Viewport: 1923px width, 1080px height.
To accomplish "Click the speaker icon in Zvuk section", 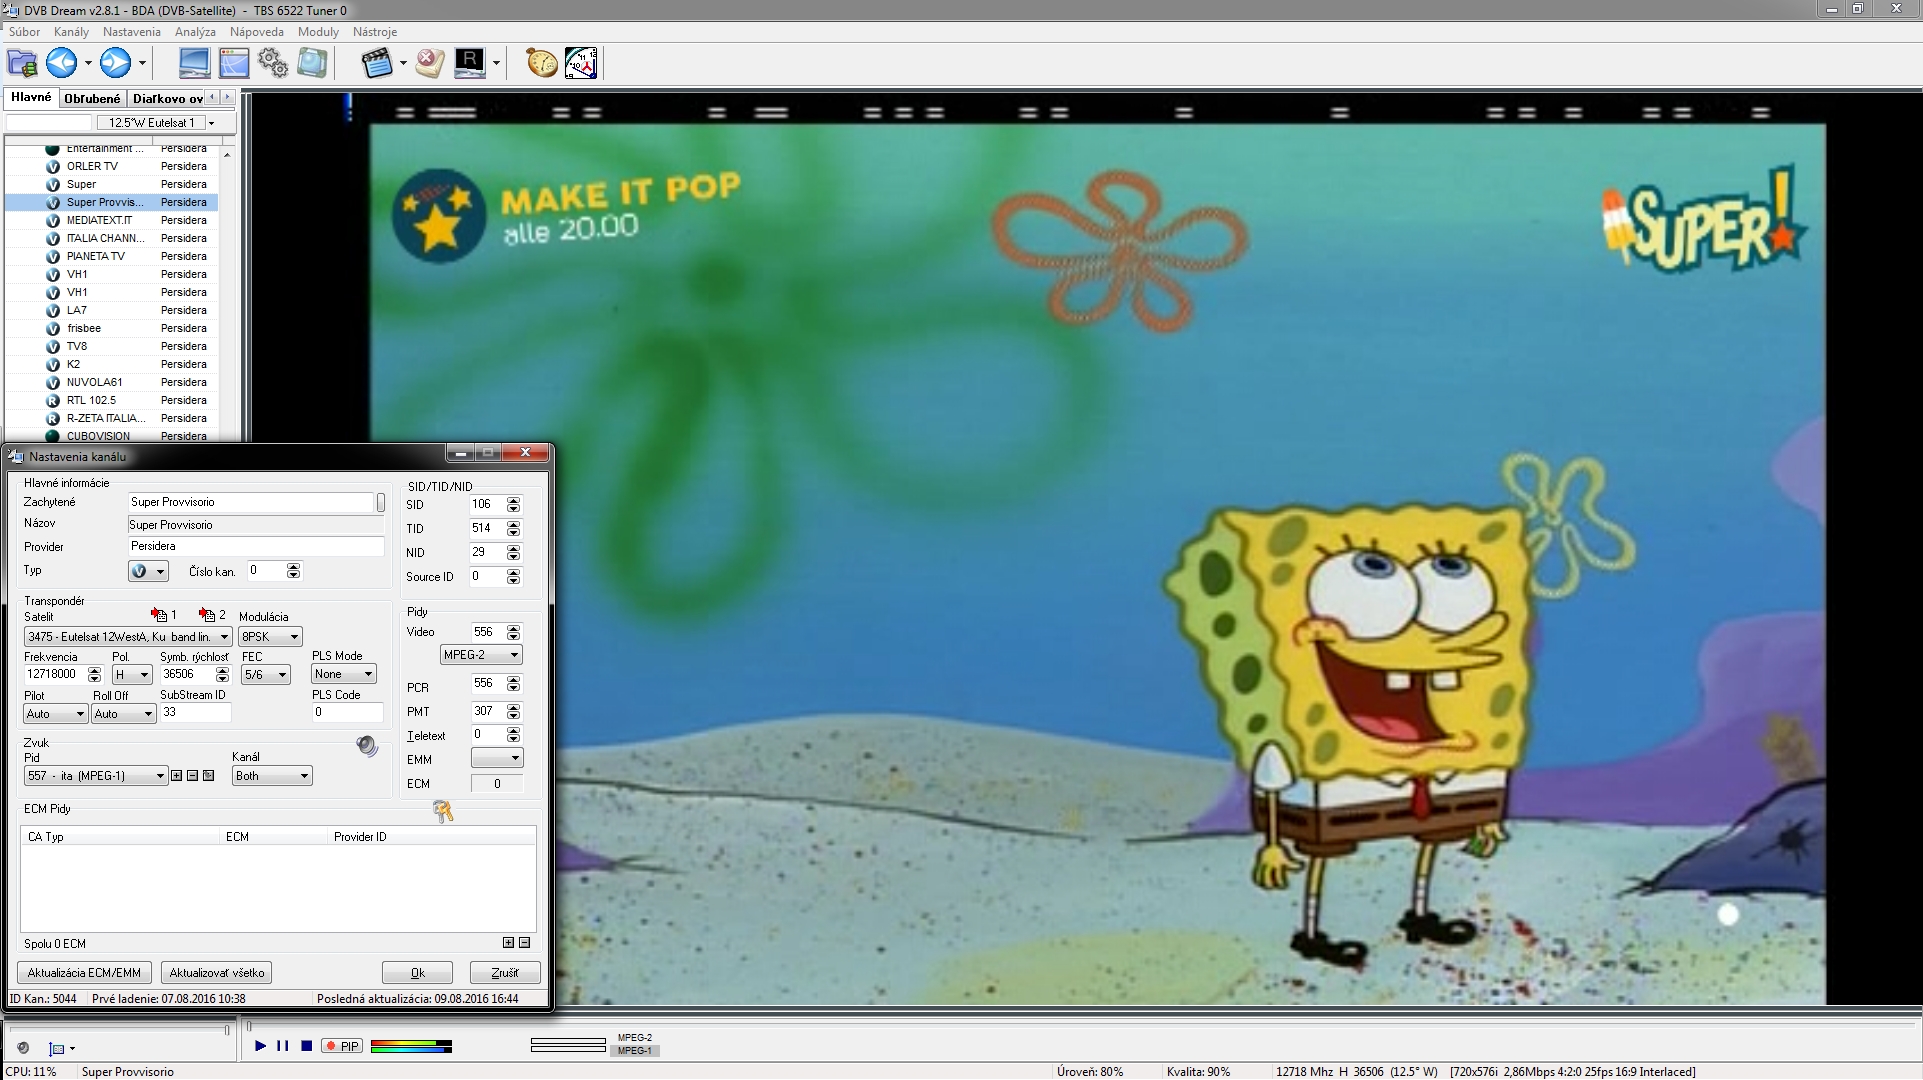I will [x=367, y=746].
